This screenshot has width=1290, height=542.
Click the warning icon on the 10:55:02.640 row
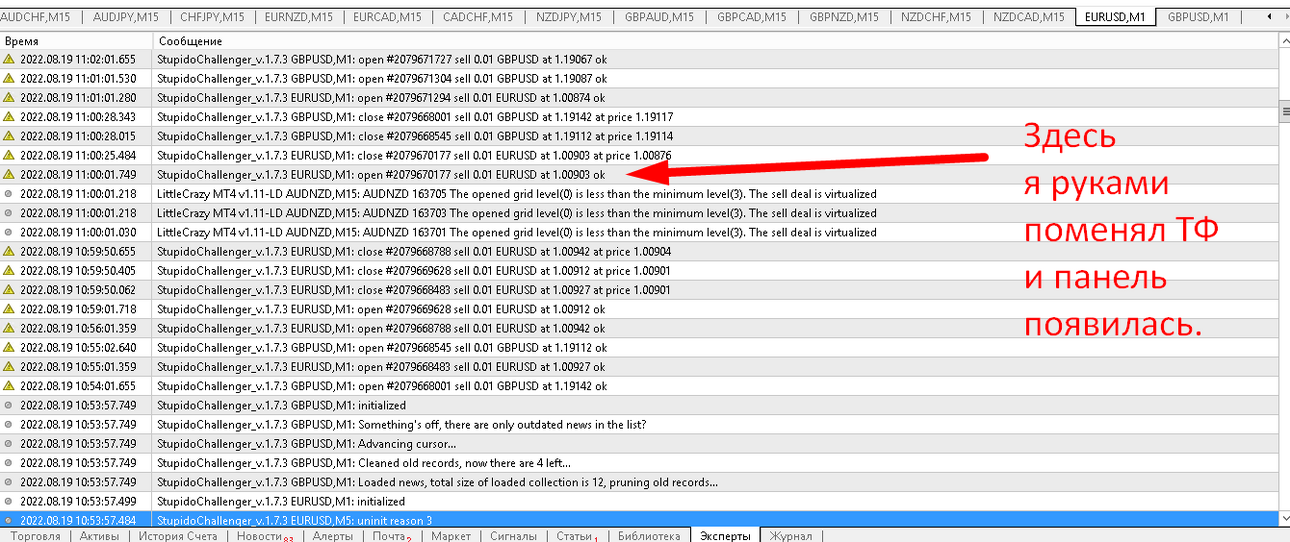coord(9,348)
